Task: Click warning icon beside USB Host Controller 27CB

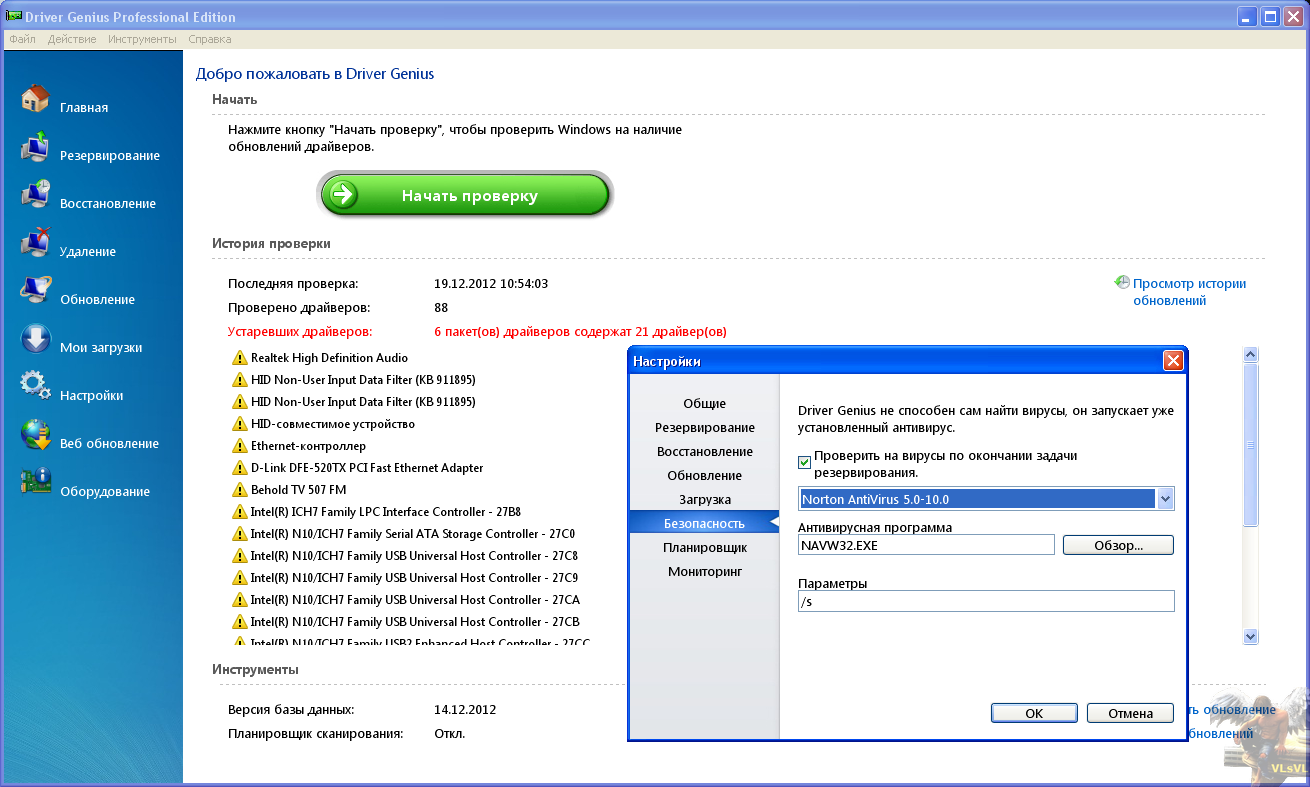Action: tap(239, 622)
